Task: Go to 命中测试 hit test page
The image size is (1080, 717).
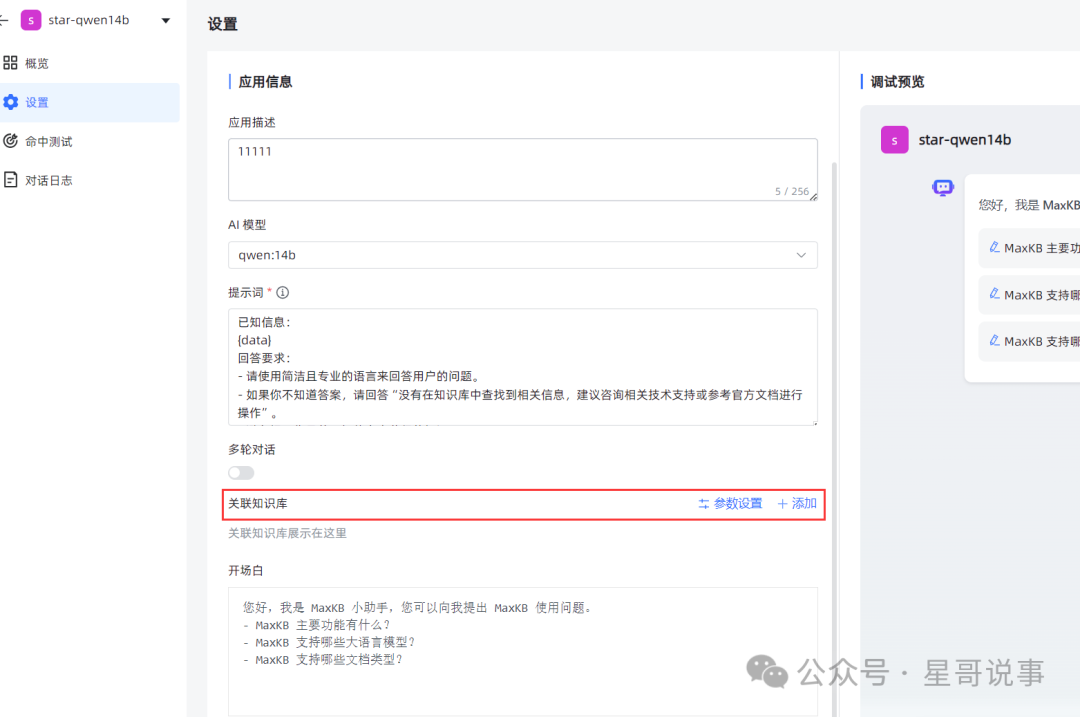Action: [90, 141]
